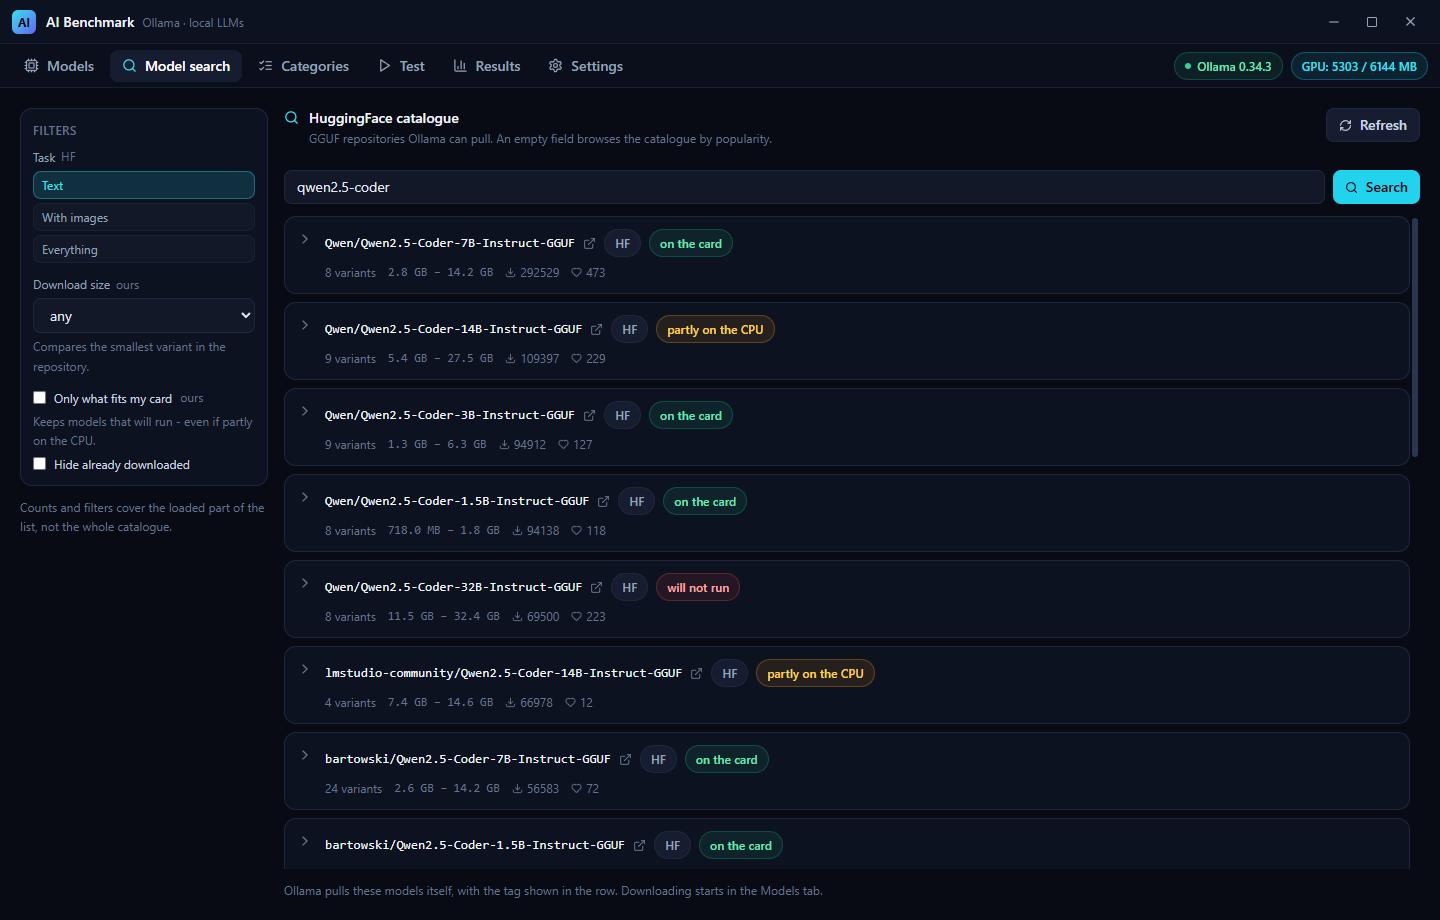Enable Only what fits my card
Viewport: 1440px width, 920px height.
click(40, 398)
